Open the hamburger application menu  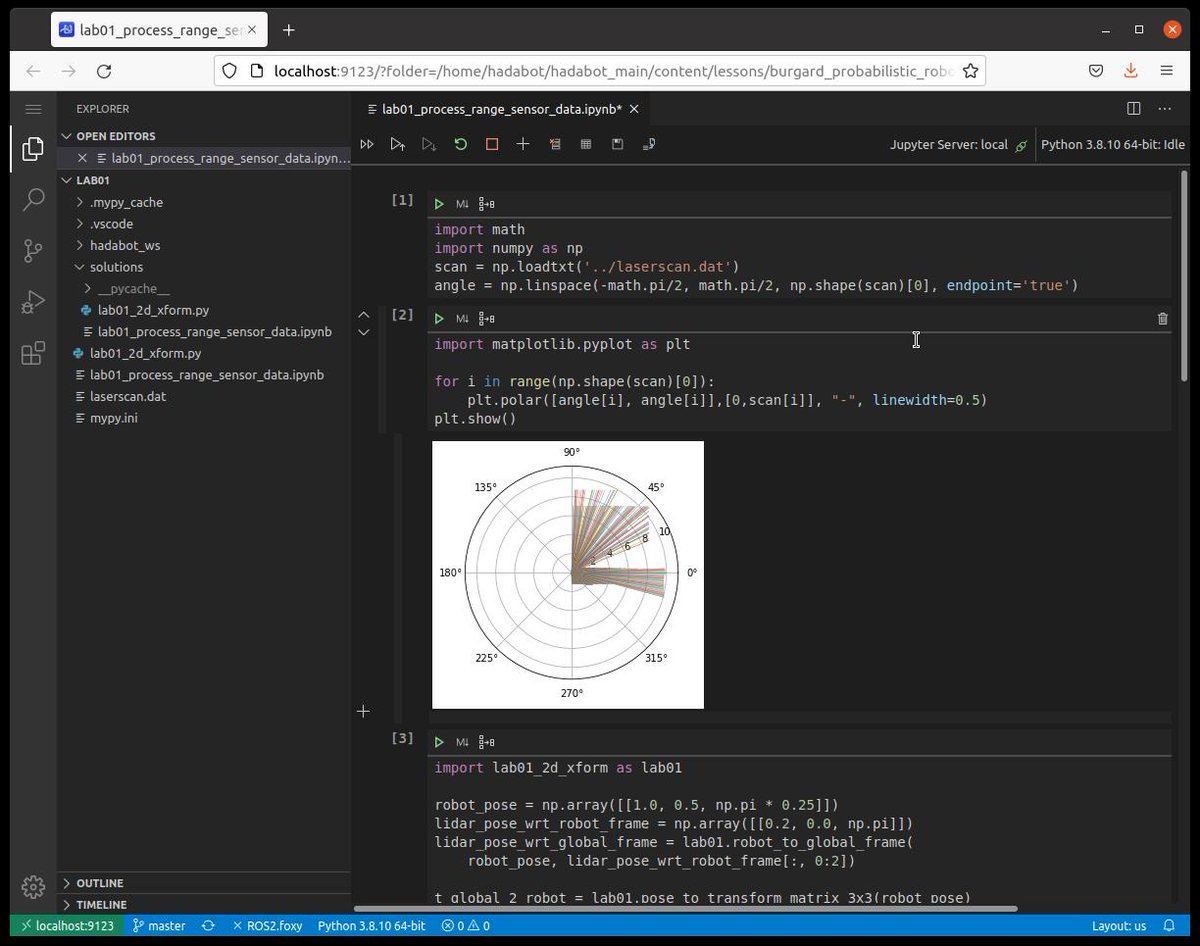click(33, 109)
